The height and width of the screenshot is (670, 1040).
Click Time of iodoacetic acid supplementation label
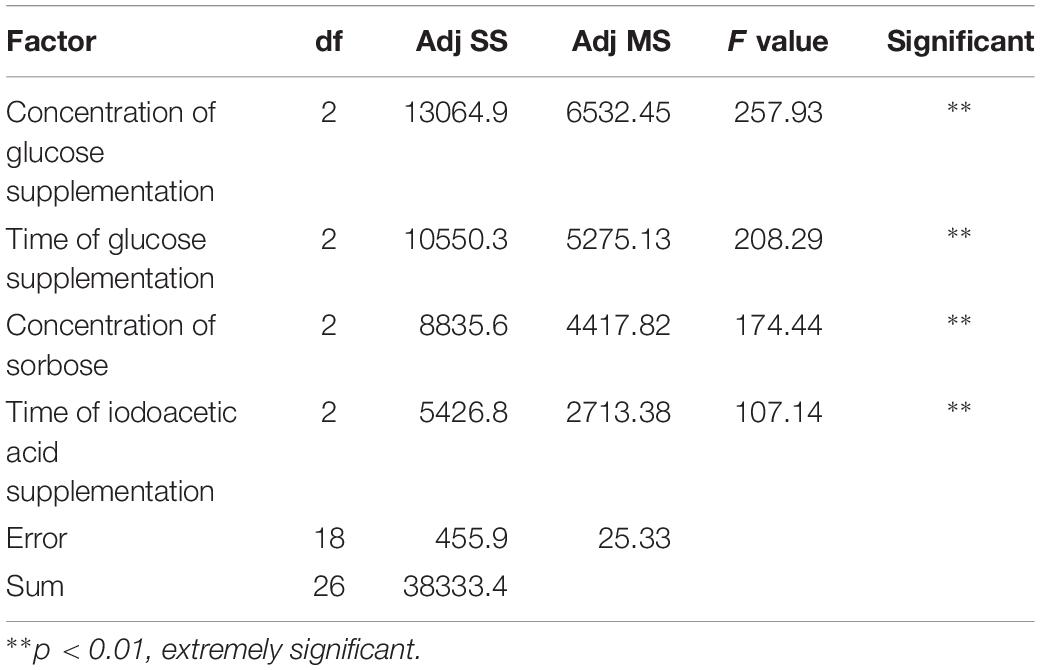(121, 452)
